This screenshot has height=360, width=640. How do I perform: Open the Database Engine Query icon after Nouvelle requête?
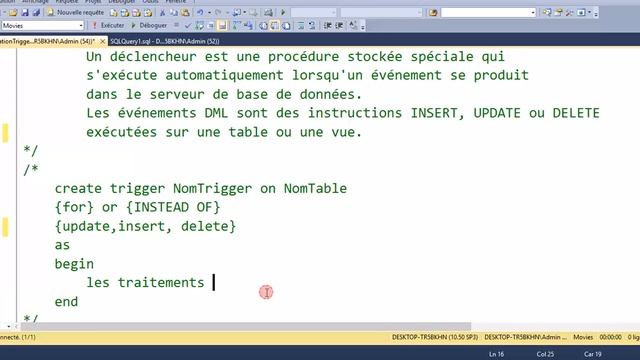[113, 13]
